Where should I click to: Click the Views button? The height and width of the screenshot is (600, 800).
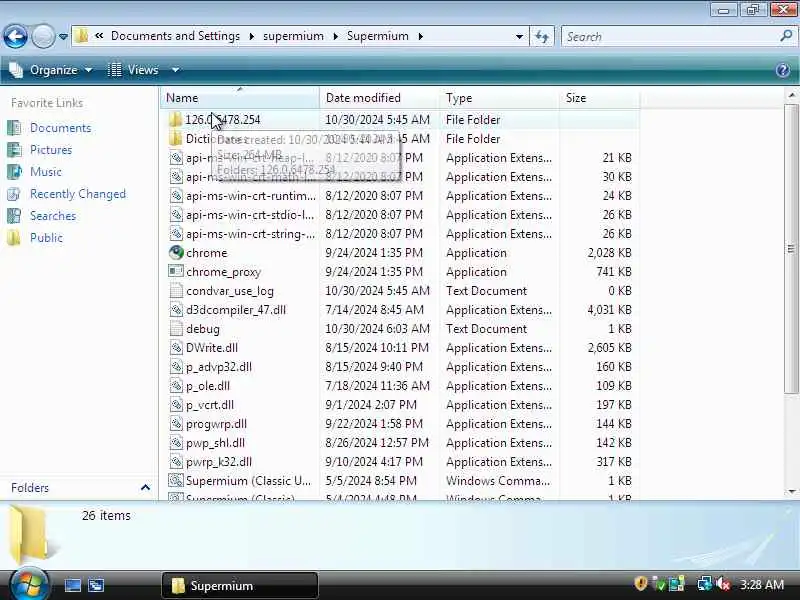[134, 70]
